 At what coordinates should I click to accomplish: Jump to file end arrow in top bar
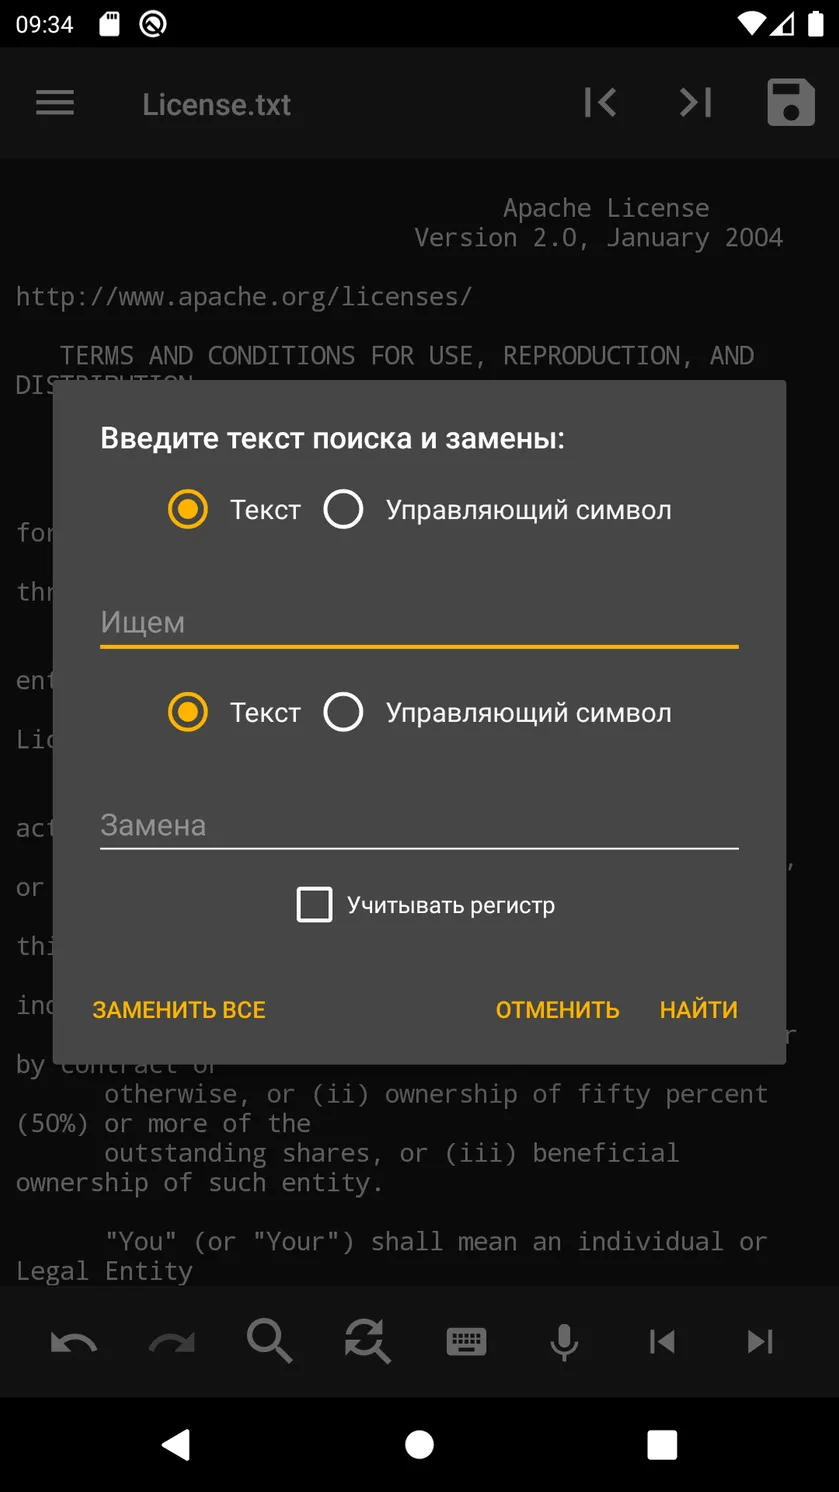pos(696,102)
